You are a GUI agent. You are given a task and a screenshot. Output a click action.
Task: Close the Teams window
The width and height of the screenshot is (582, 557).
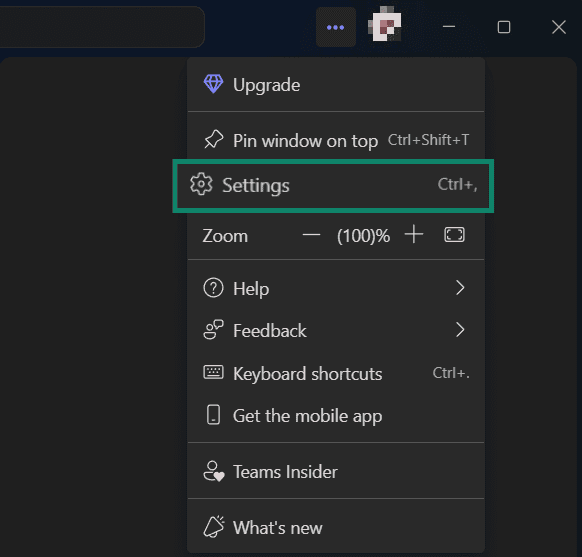pos(559,27)
